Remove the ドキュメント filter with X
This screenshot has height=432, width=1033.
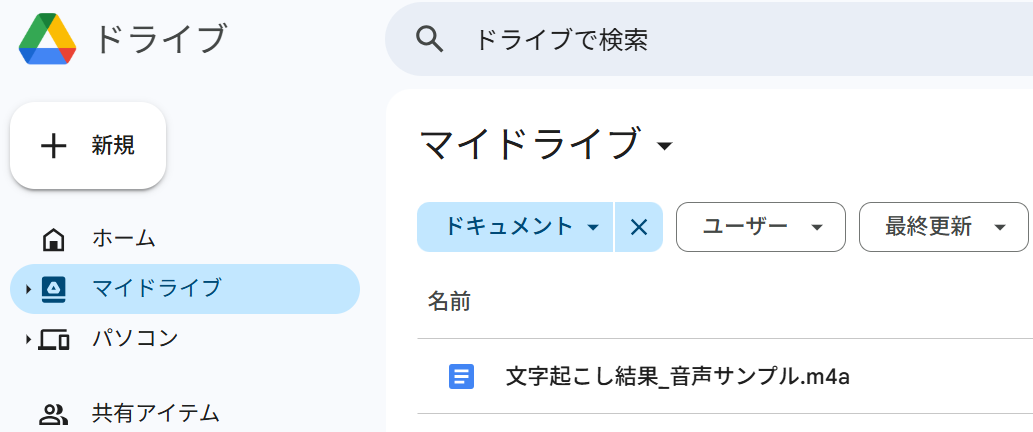639,227
